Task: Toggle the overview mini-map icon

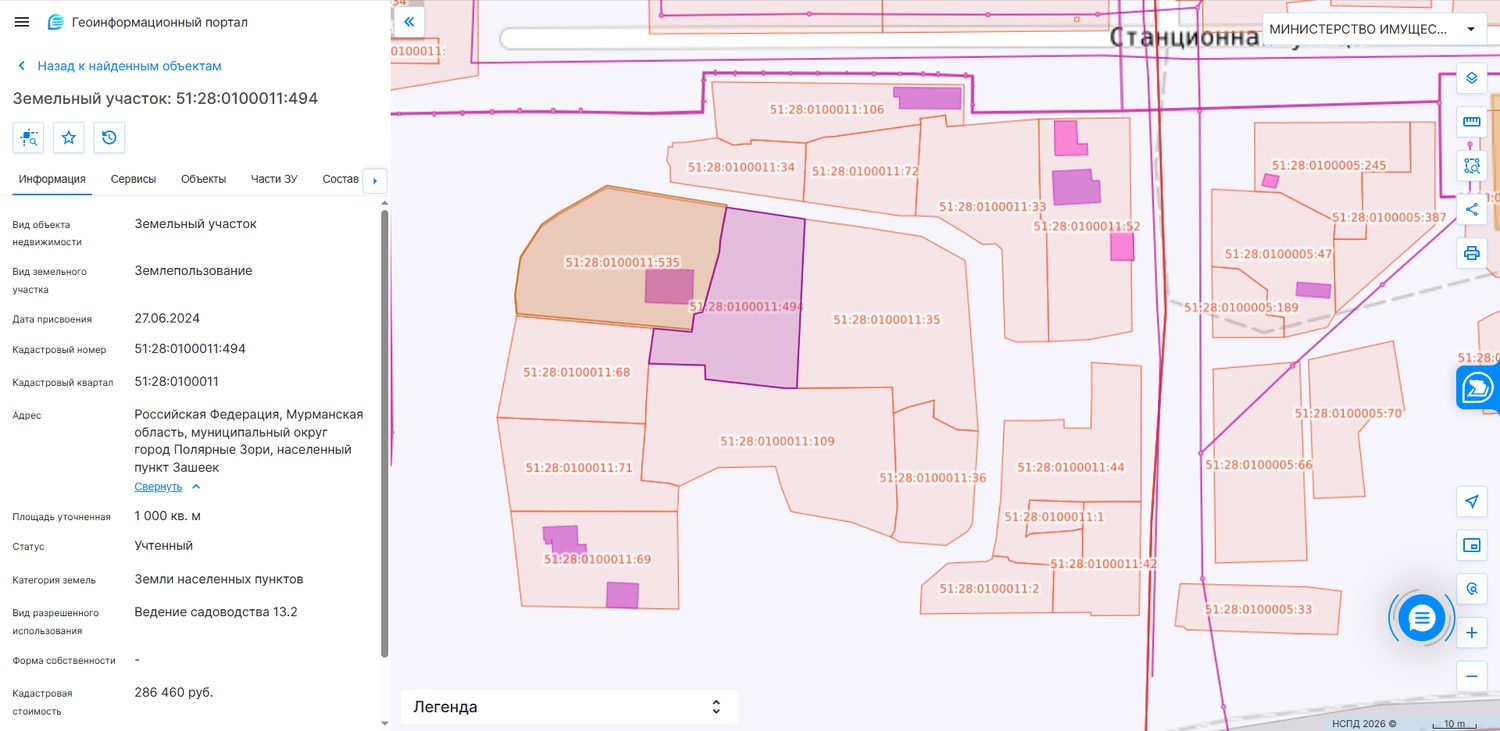Action: (x=1471, y=545)
